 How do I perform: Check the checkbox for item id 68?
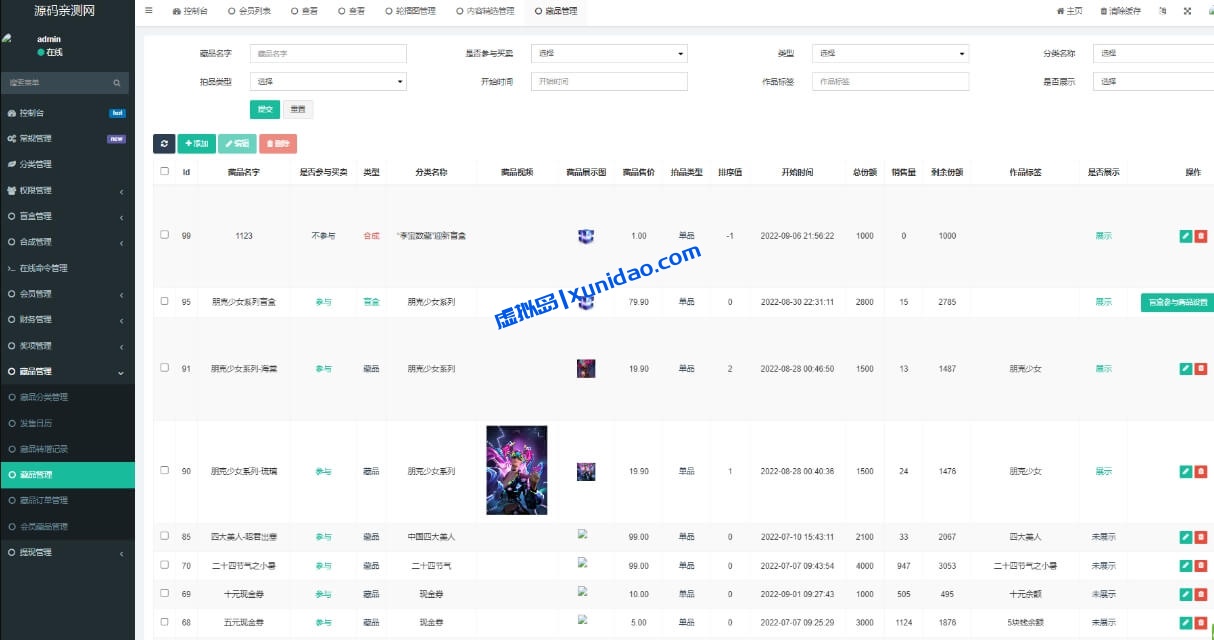pyautogui.click(x=163, y=621)
